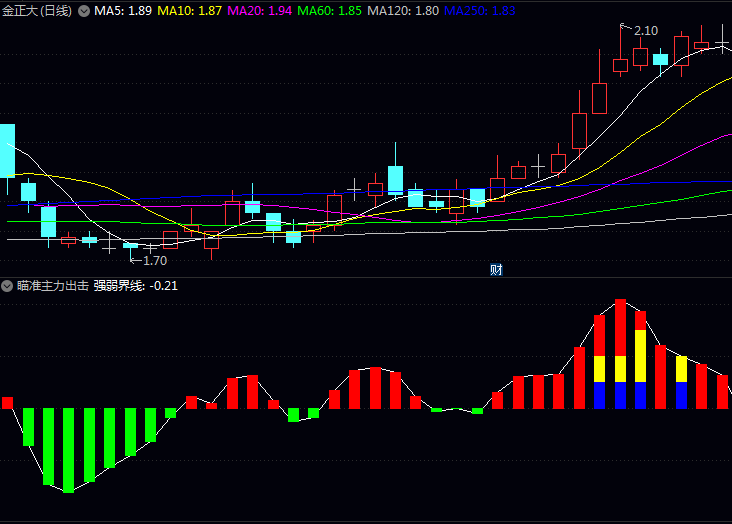Click the cyan candlestick below the 2.10 peak
This screenshot has height=524, width=732.
[x=660, y=60]
